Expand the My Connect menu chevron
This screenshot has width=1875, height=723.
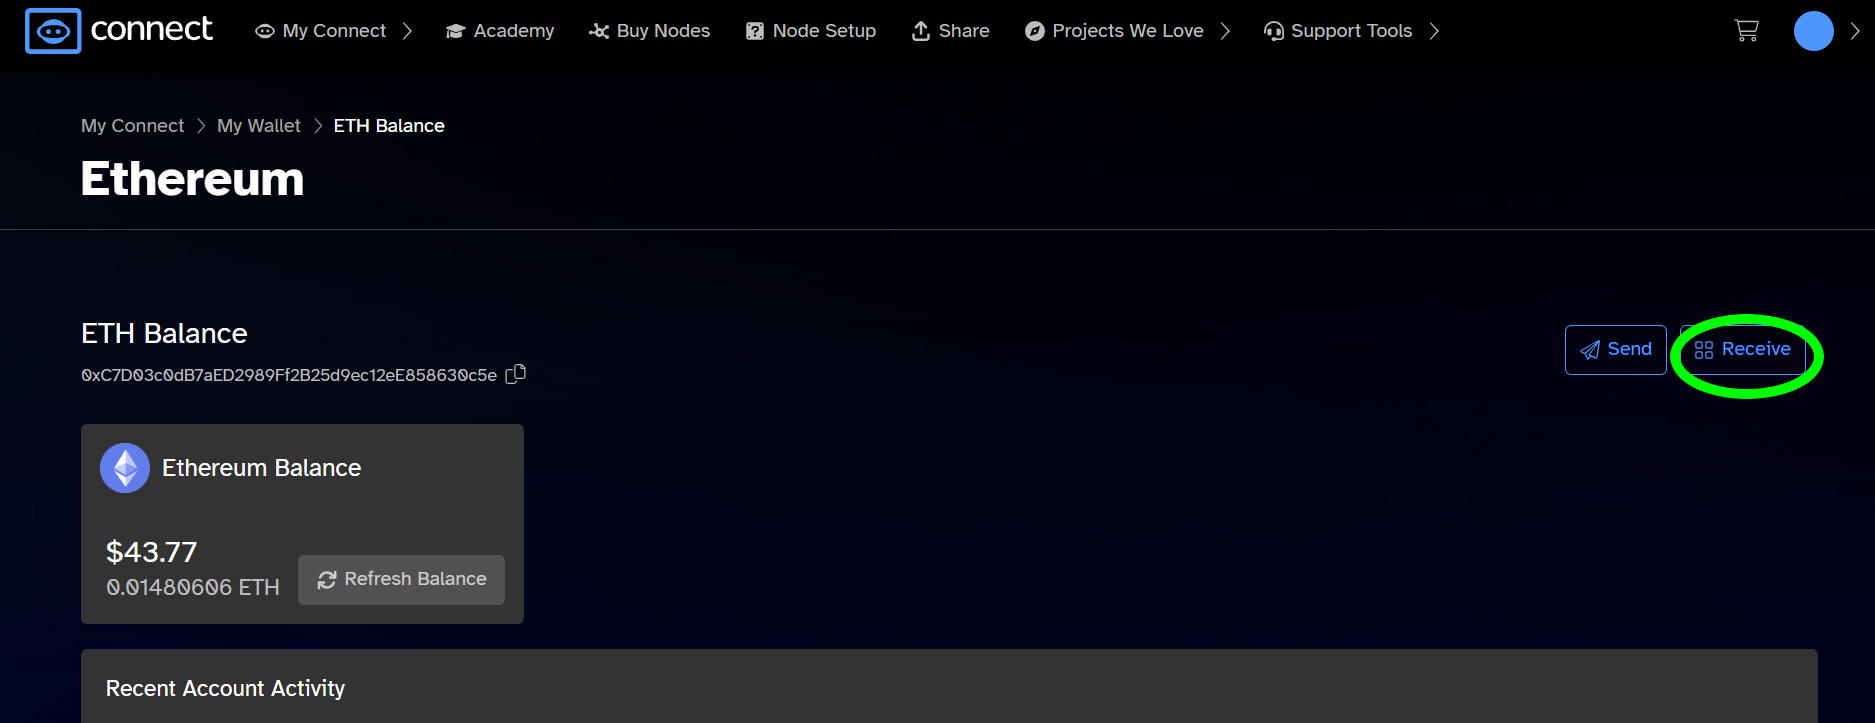[x=407, y=31]
